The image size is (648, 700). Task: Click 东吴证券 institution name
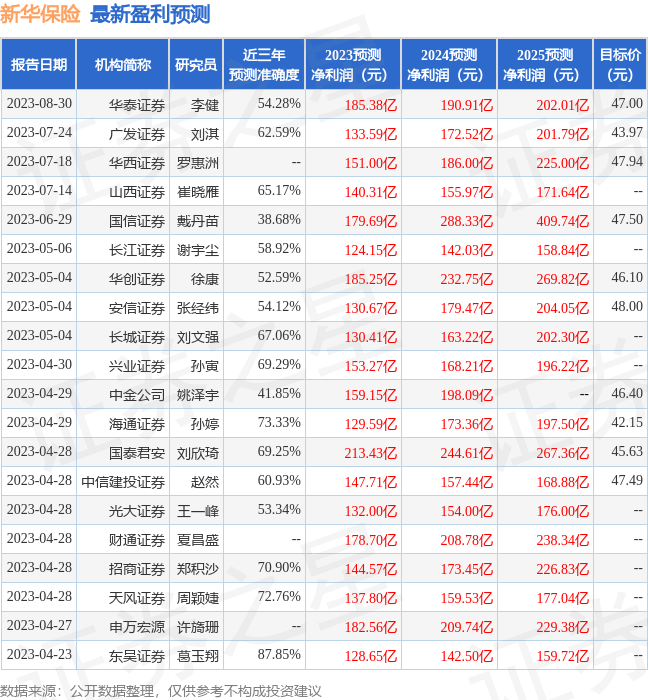(x=137, y=657)
